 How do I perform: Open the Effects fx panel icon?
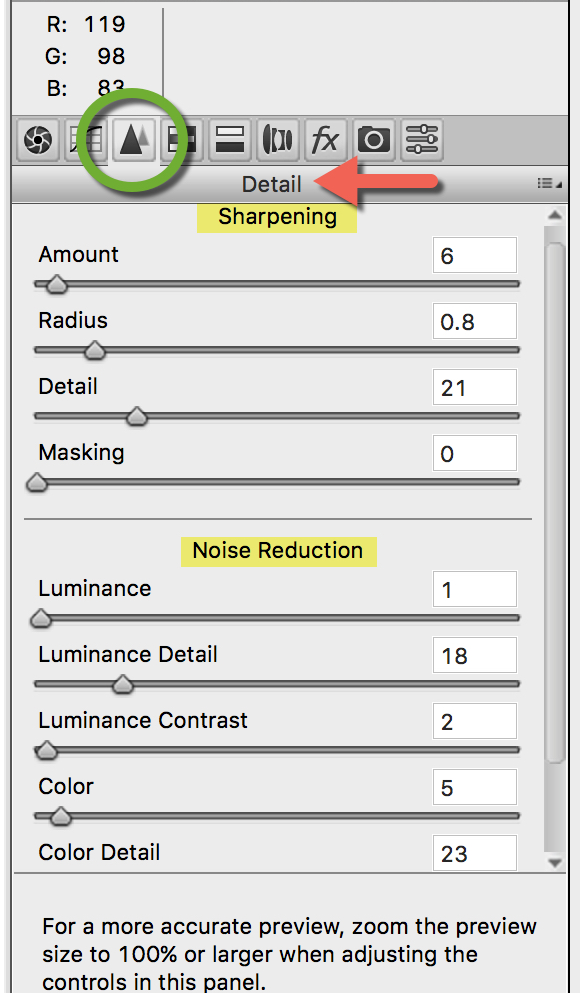(325, 139)
